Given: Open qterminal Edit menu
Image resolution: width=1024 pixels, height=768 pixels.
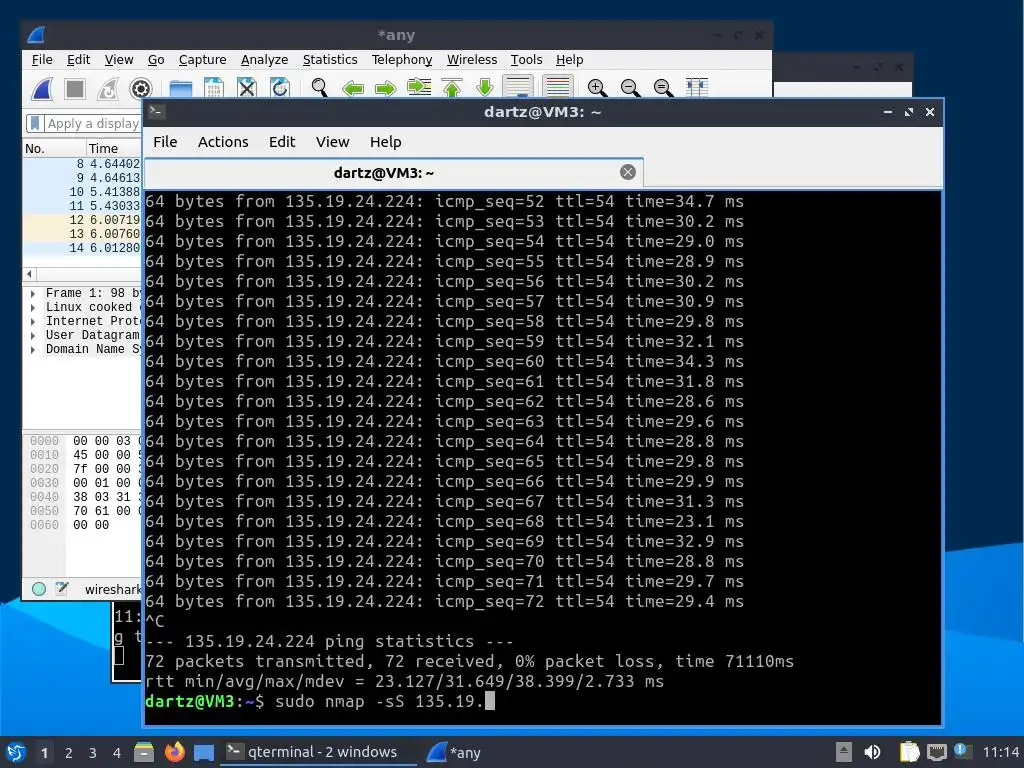Looking at the screenshot, I should point(282,142).
